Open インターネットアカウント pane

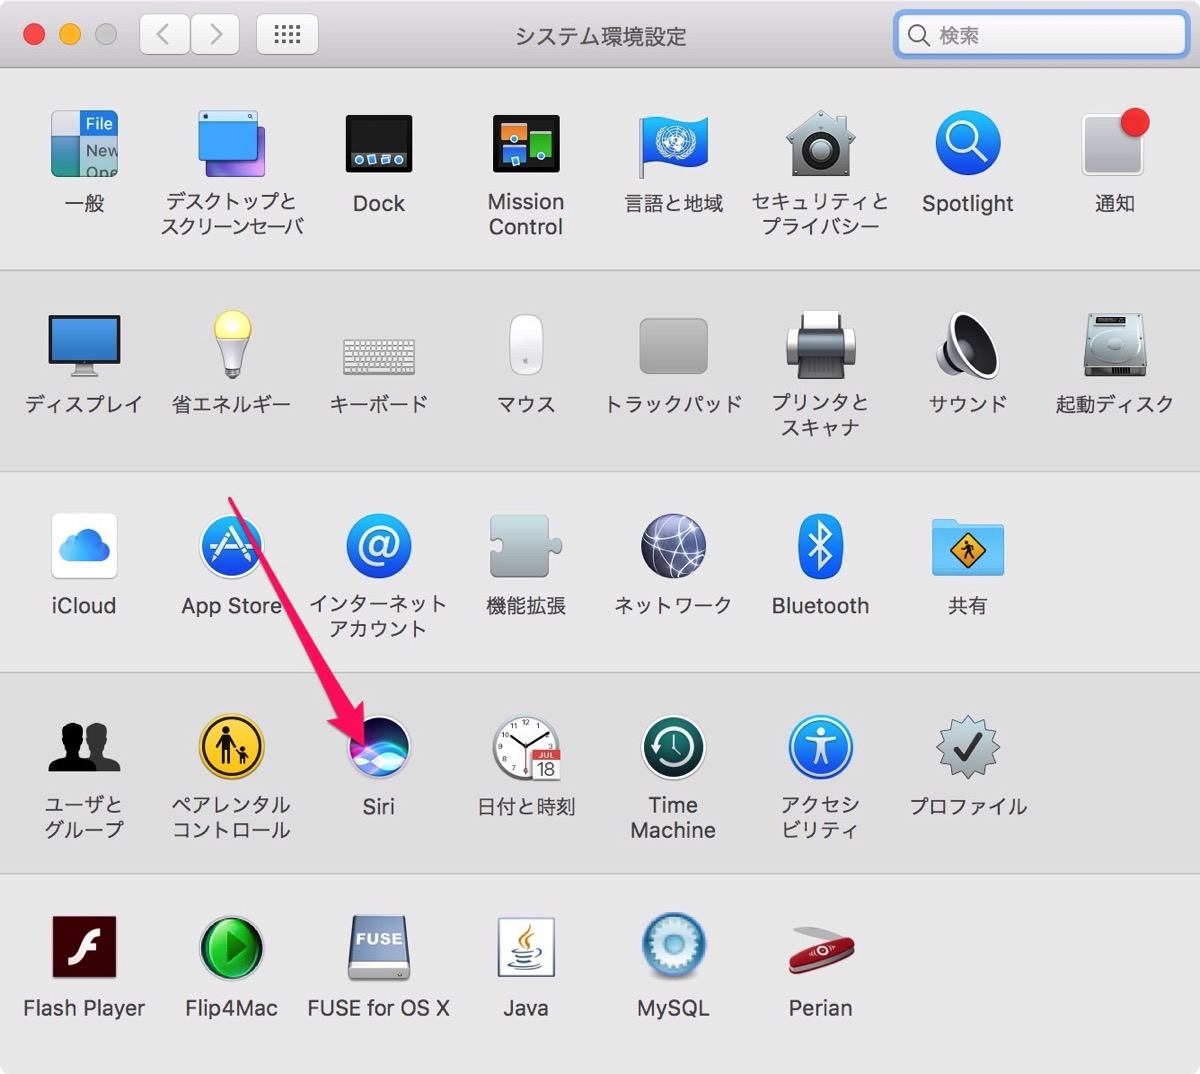379,546
